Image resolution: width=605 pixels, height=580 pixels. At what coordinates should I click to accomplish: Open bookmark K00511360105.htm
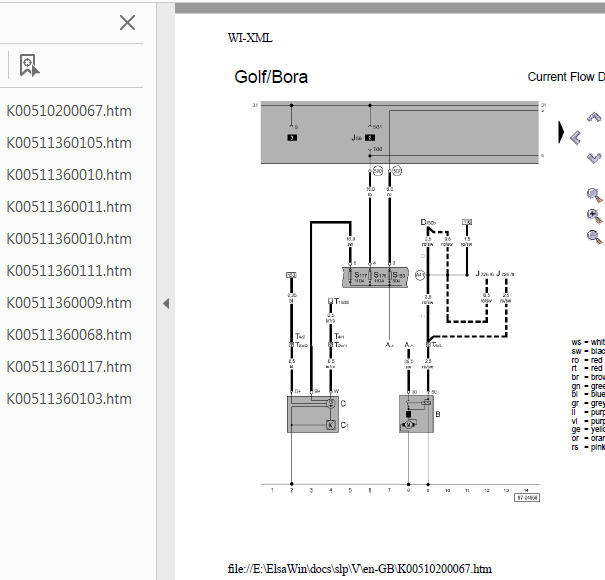(x=69, y=143)
